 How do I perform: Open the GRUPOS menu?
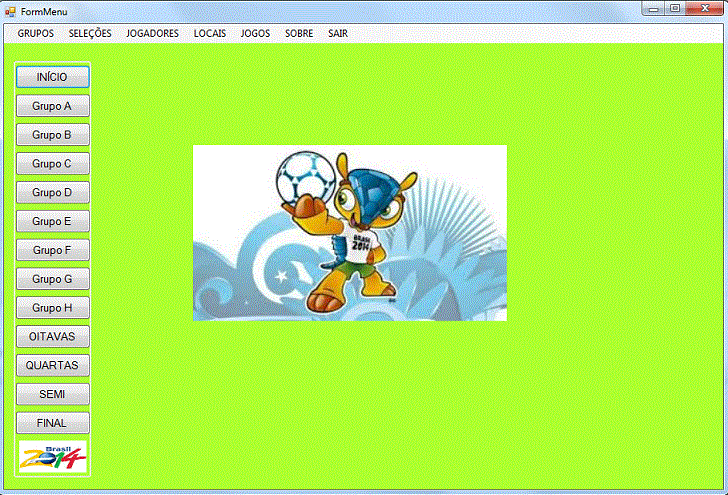[x=36, y=33]
